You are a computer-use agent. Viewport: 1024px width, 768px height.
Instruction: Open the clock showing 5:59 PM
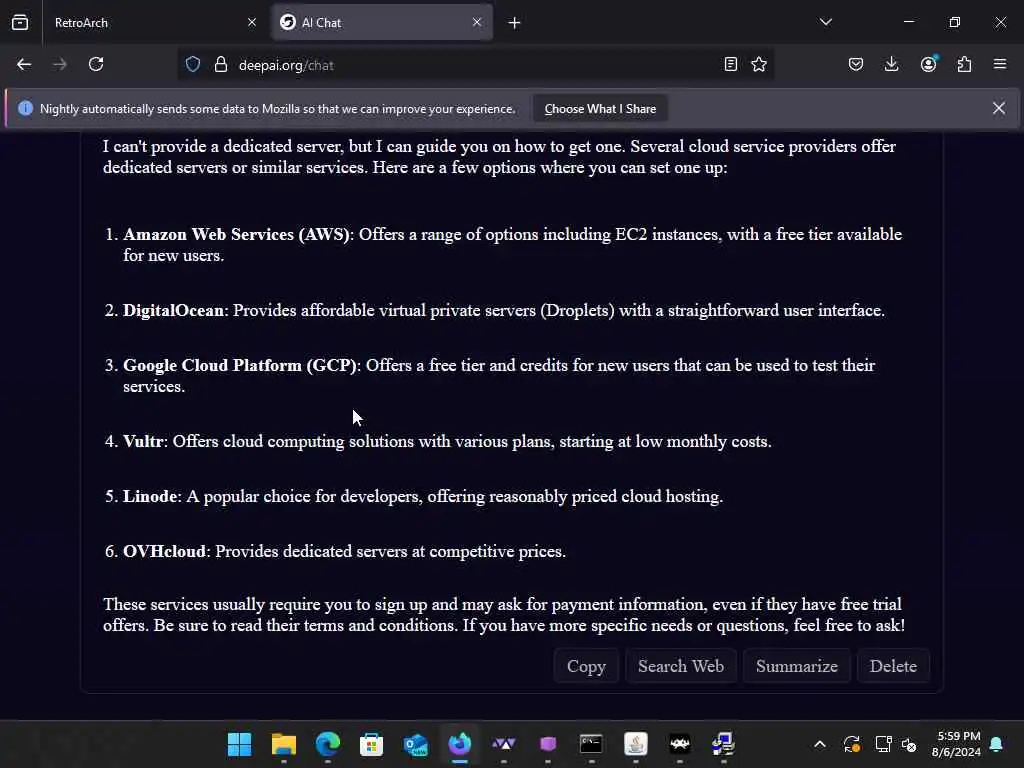click(x=956, y=744)
